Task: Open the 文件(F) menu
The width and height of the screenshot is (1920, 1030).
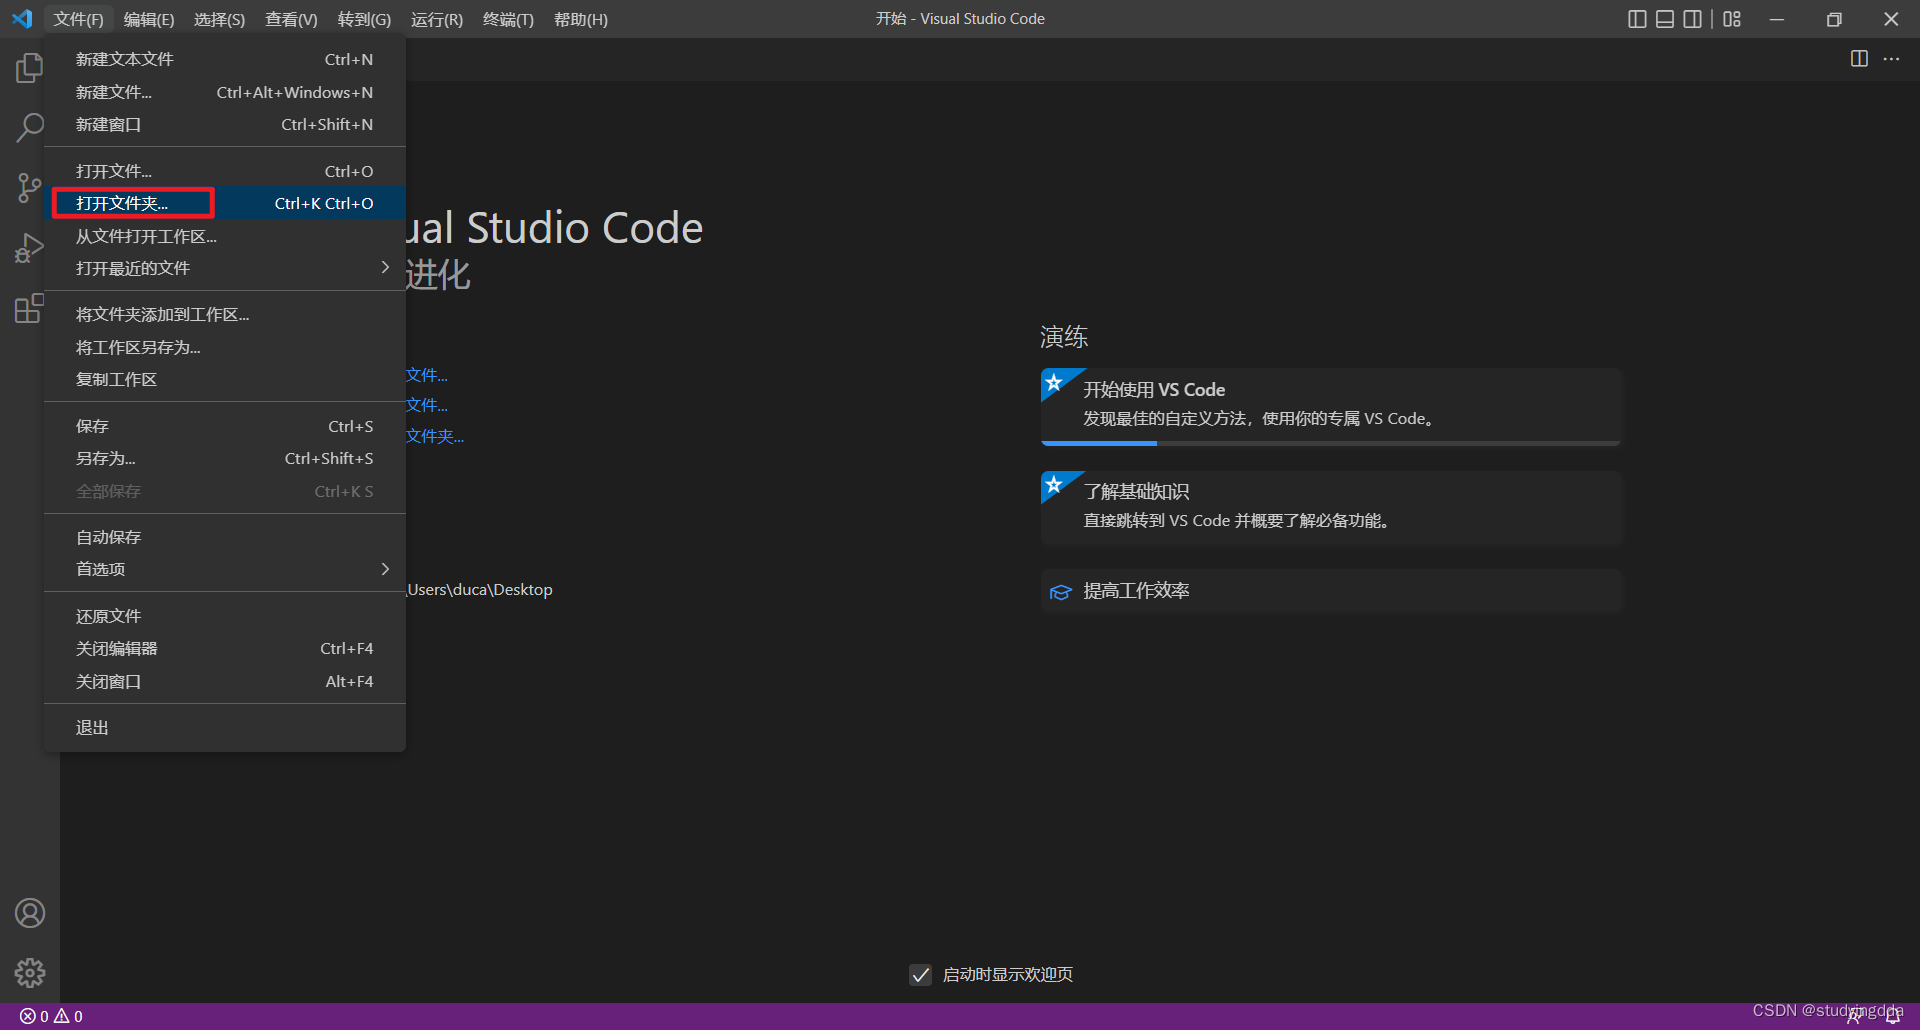Action: 78,19
